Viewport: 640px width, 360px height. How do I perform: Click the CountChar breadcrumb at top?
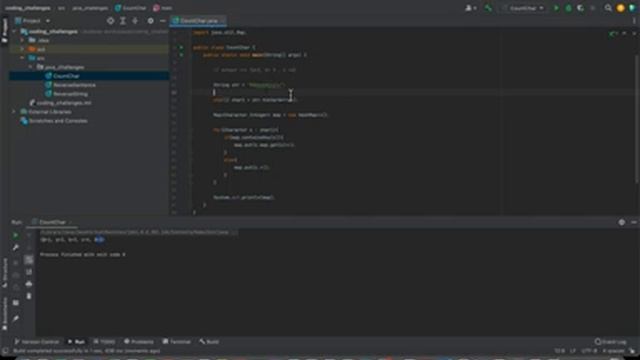[x=131, y=8]
